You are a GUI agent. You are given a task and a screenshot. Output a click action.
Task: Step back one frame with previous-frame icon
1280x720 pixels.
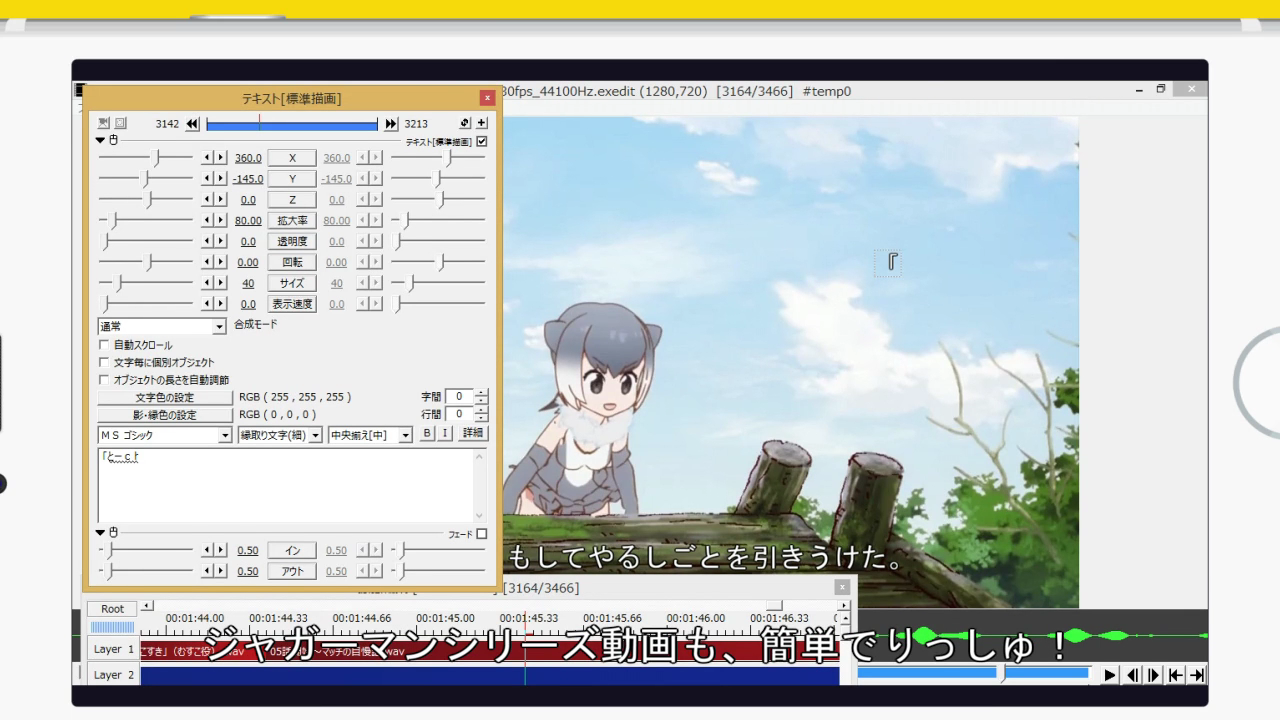[1133, 674]
